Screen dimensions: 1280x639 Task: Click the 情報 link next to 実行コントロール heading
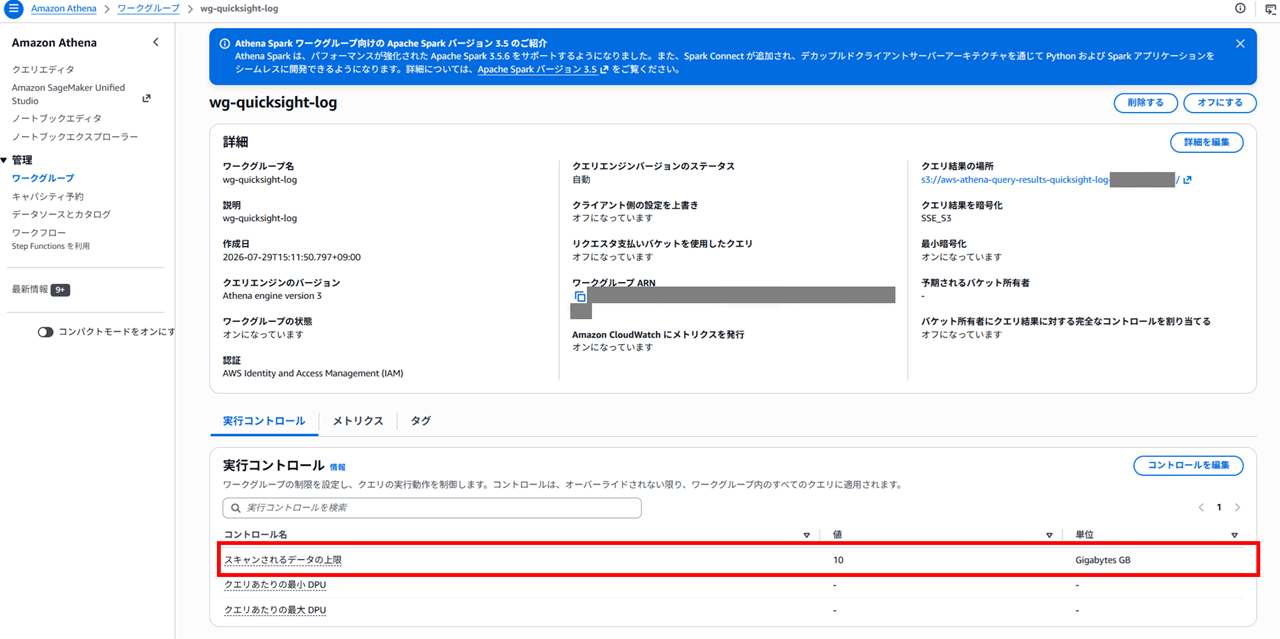click(x=338, y=467)
